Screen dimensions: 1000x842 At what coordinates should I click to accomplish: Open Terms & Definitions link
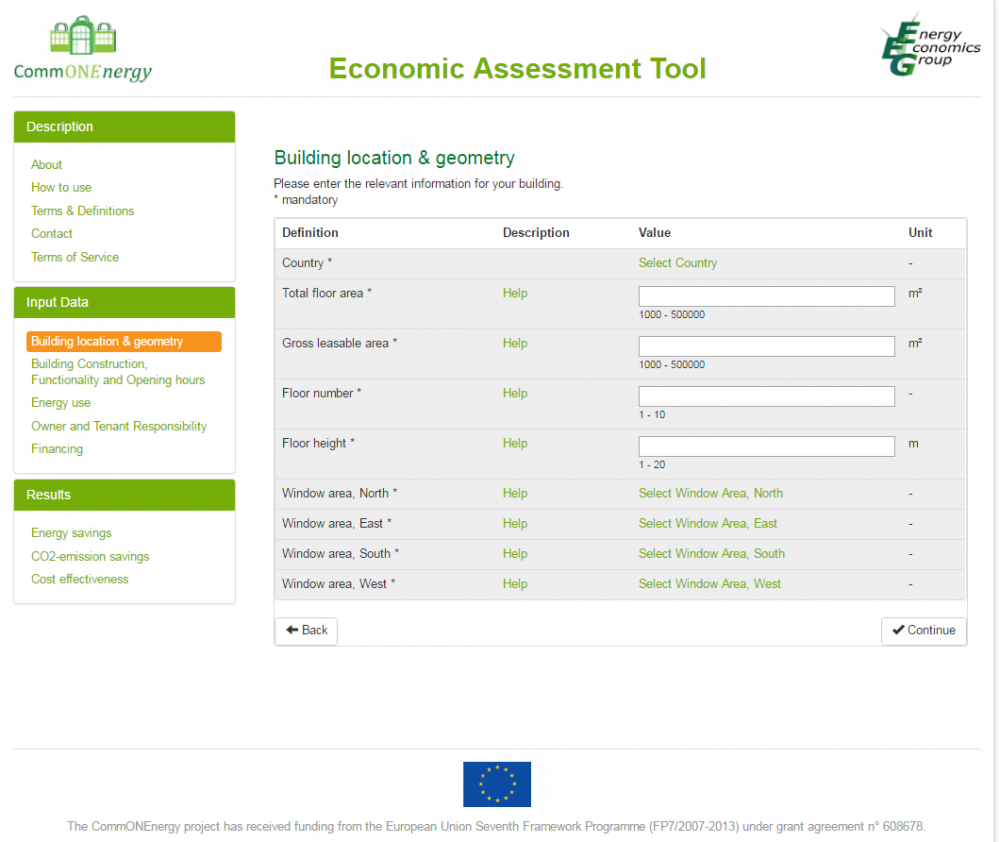coord(83,210)
